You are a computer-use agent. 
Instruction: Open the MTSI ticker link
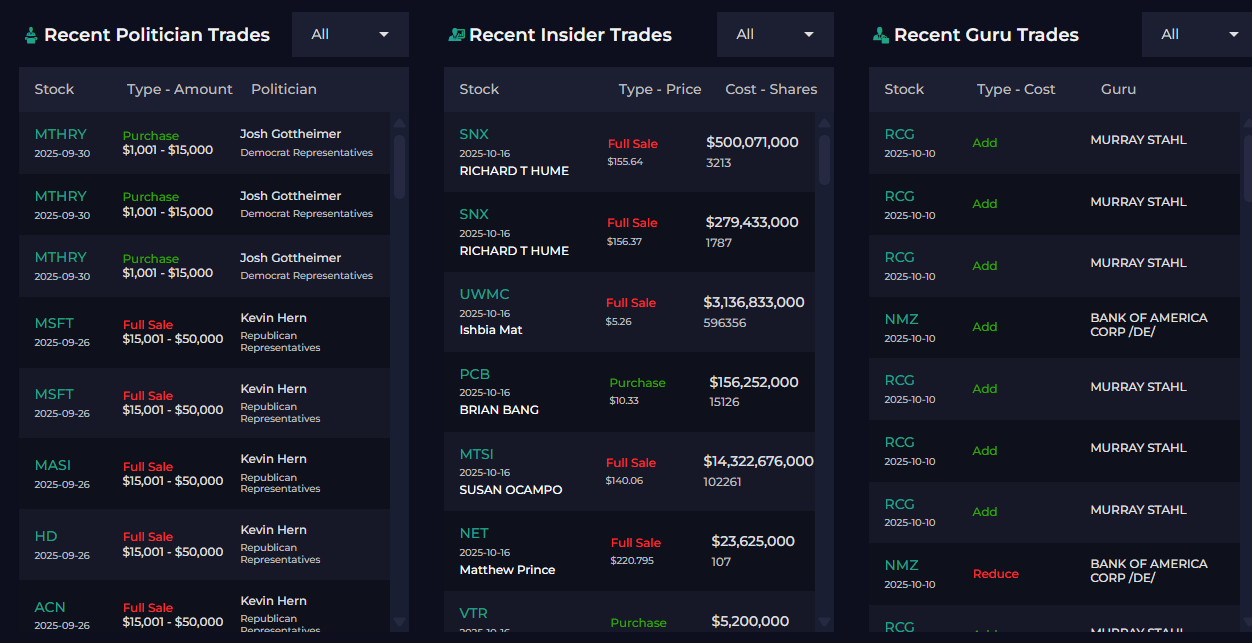click(477, 454)
